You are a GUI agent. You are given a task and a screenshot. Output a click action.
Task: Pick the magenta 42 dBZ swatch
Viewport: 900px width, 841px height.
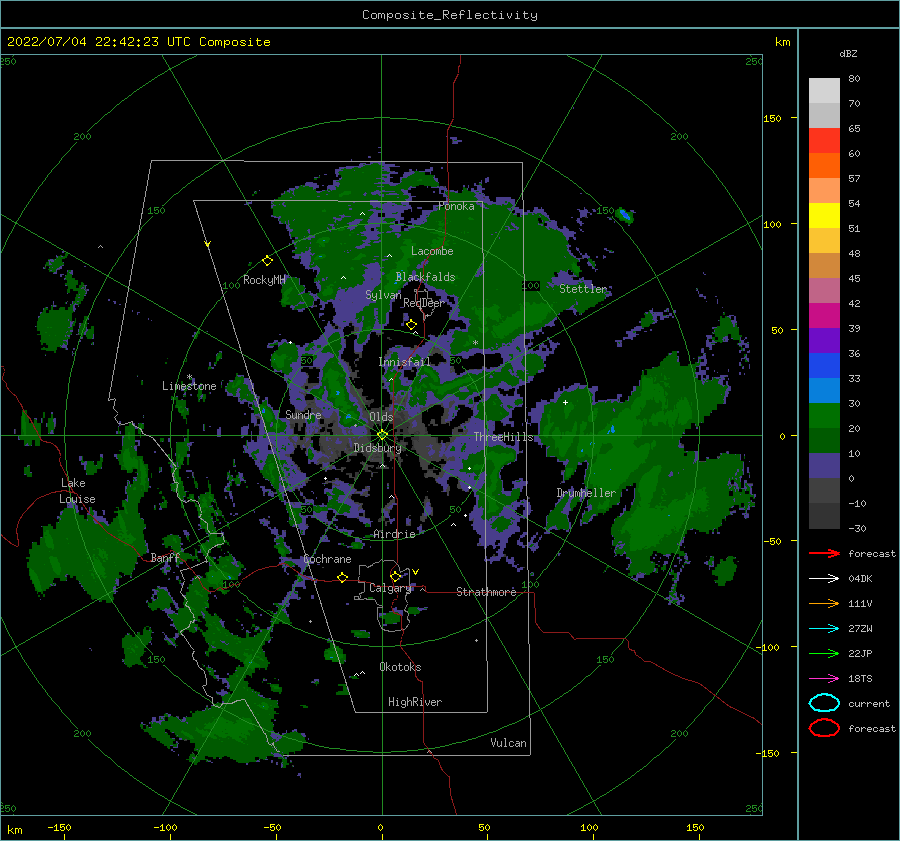pos(824,315)
